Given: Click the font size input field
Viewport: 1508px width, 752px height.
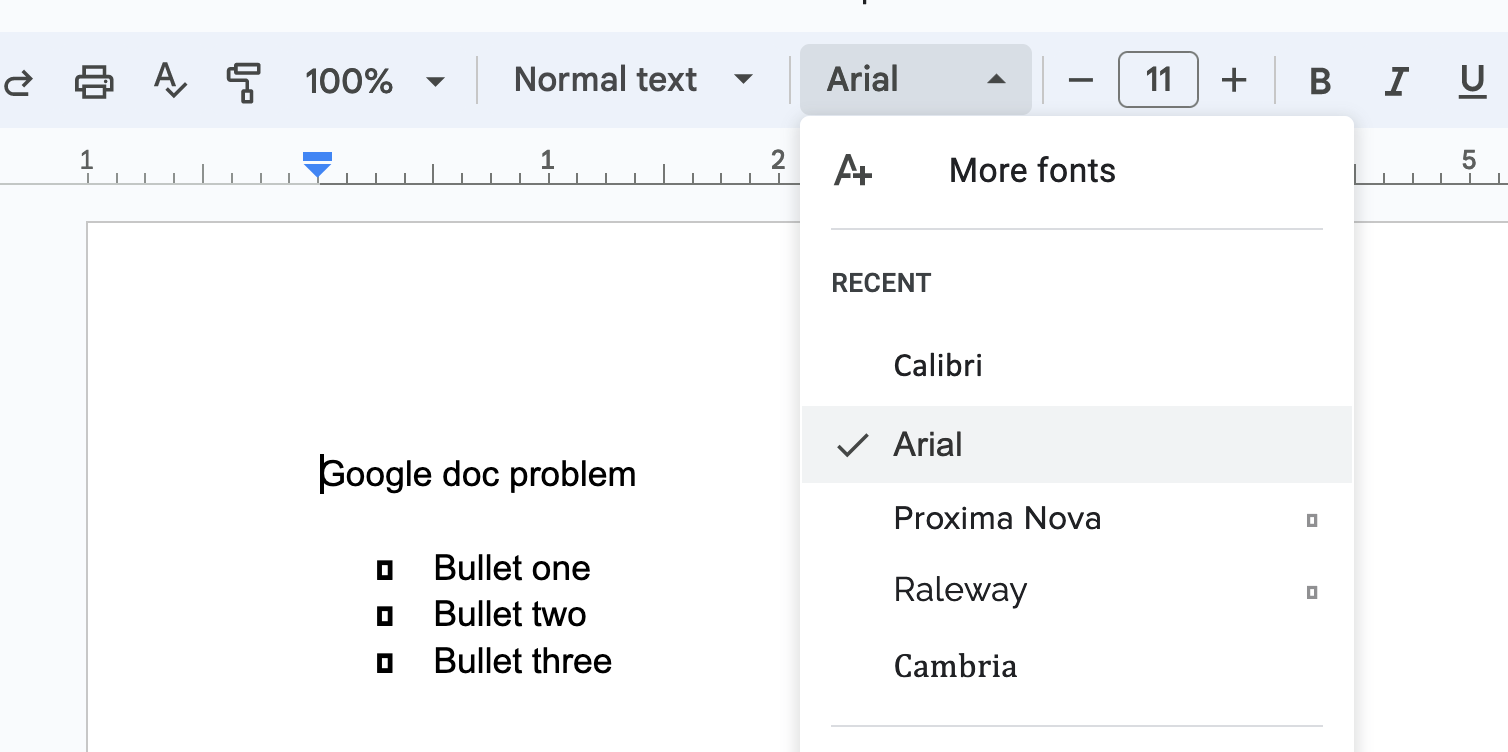Looking at the screenshot, I should click(1158, 80).
